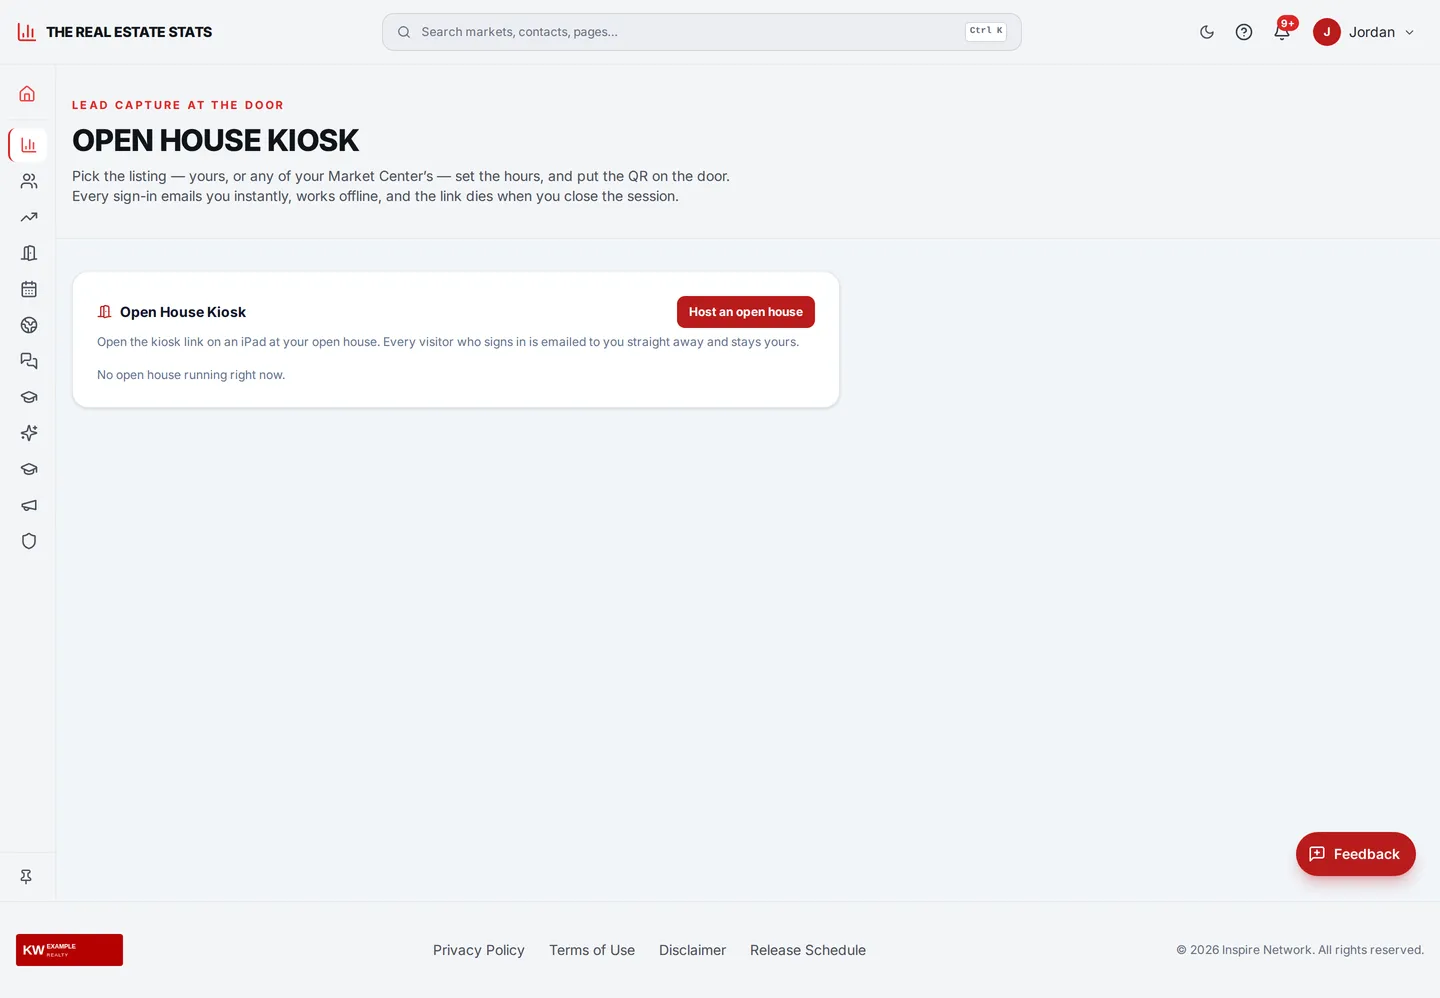Open the Privacy Policy link

(479, 950)
